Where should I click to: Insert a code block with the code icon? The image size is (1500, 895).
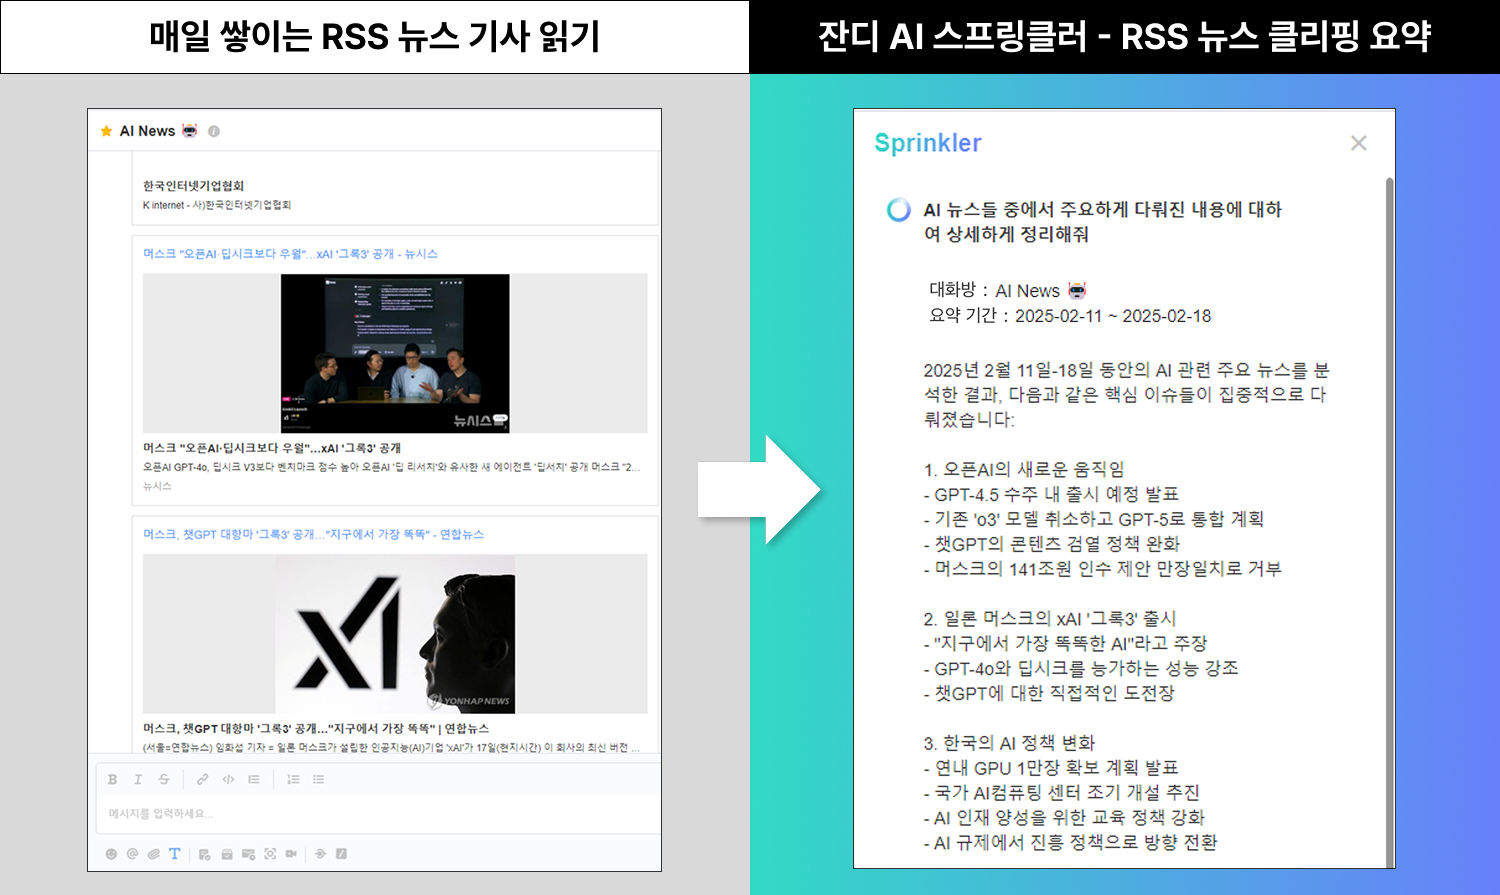pos(228,779)
